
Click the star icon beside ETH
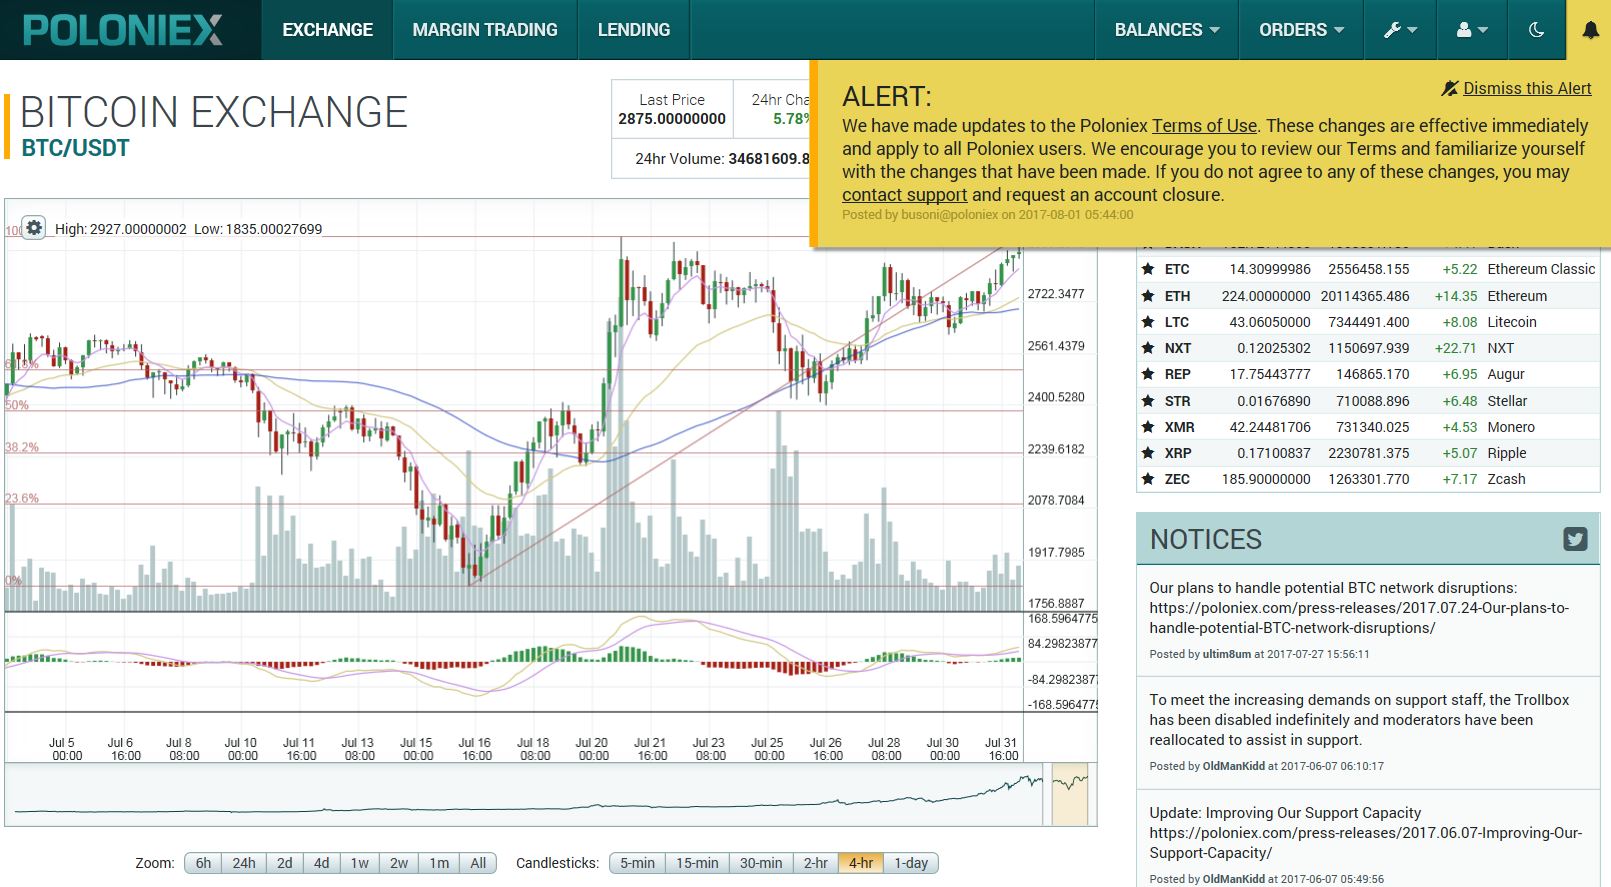coord(1148,296)
